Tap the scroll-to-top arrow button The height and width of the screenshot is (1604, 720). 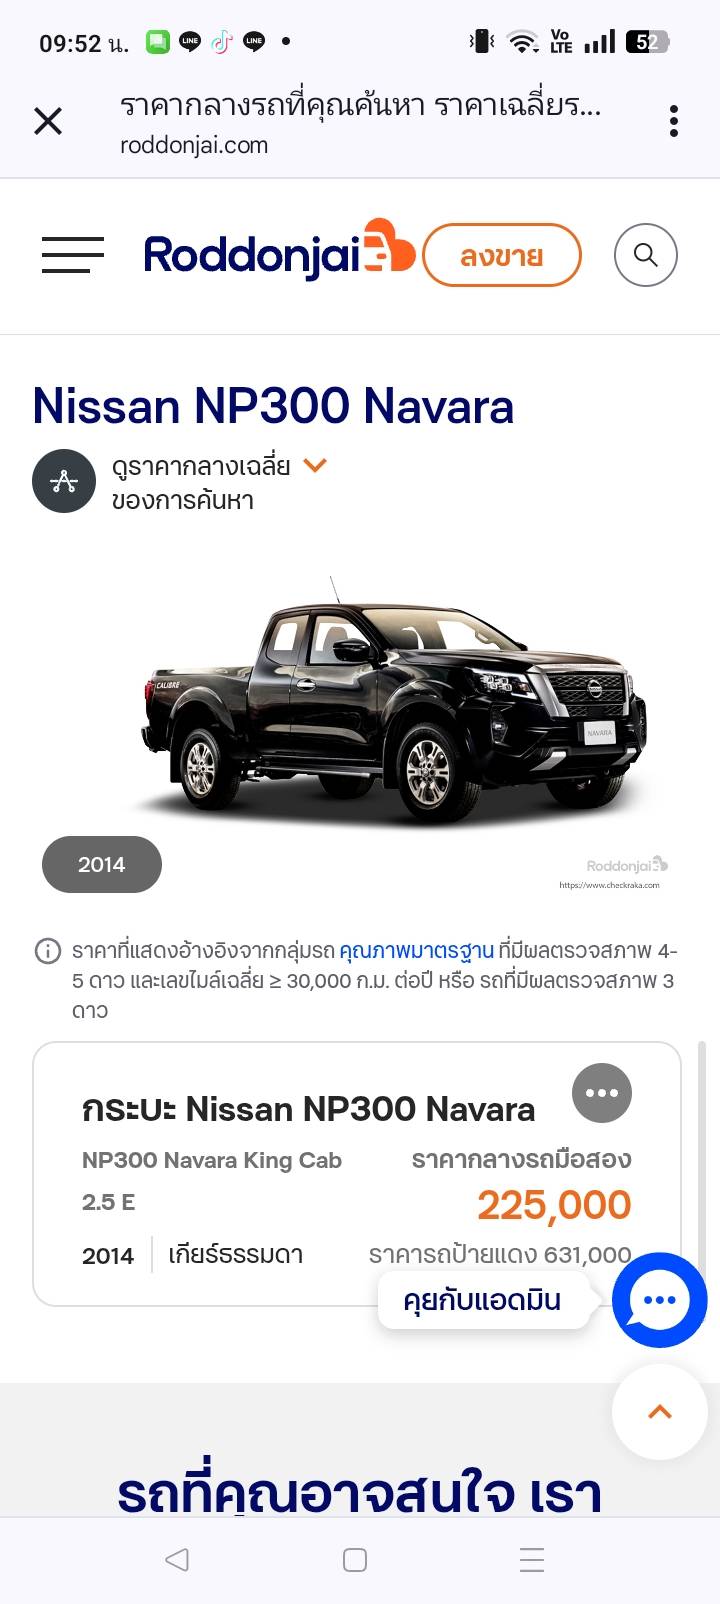(660, 1412)
